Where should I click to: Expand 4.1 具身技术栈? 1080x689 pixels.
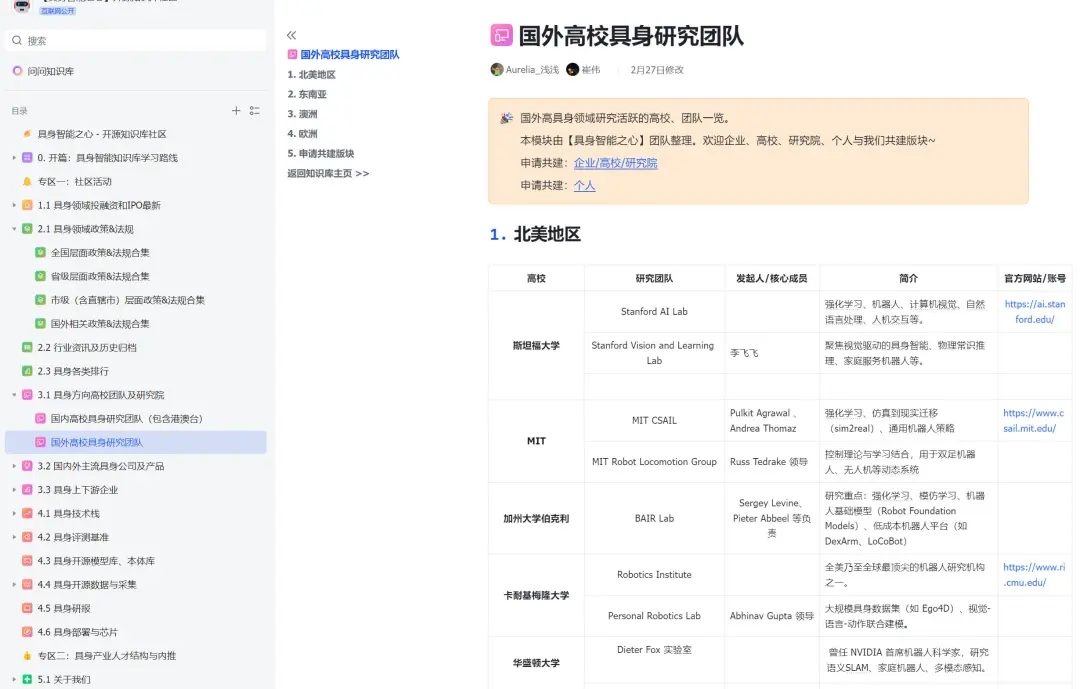click(14, 513)
